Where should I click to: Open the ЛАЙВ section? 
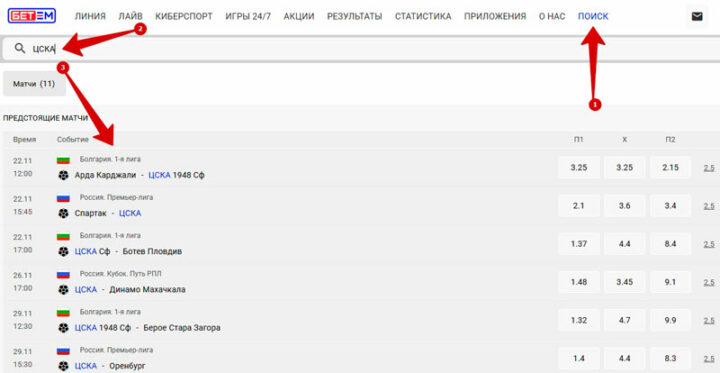(130, 17)
